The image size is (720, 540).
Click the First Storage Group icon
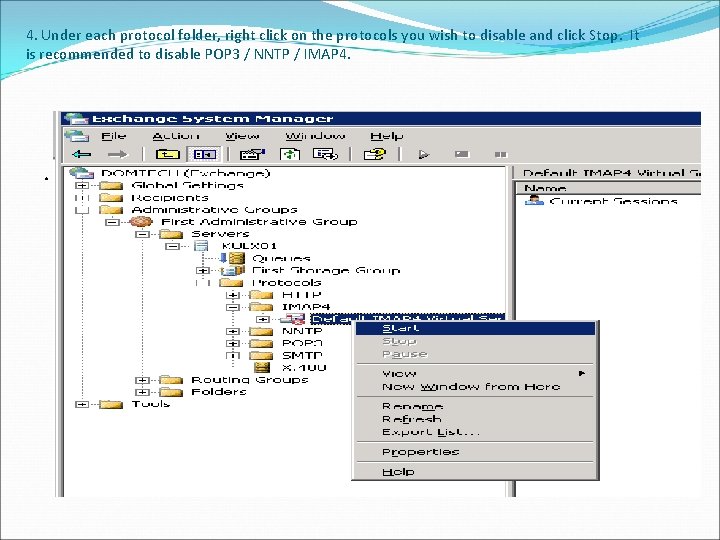(233, 270)
